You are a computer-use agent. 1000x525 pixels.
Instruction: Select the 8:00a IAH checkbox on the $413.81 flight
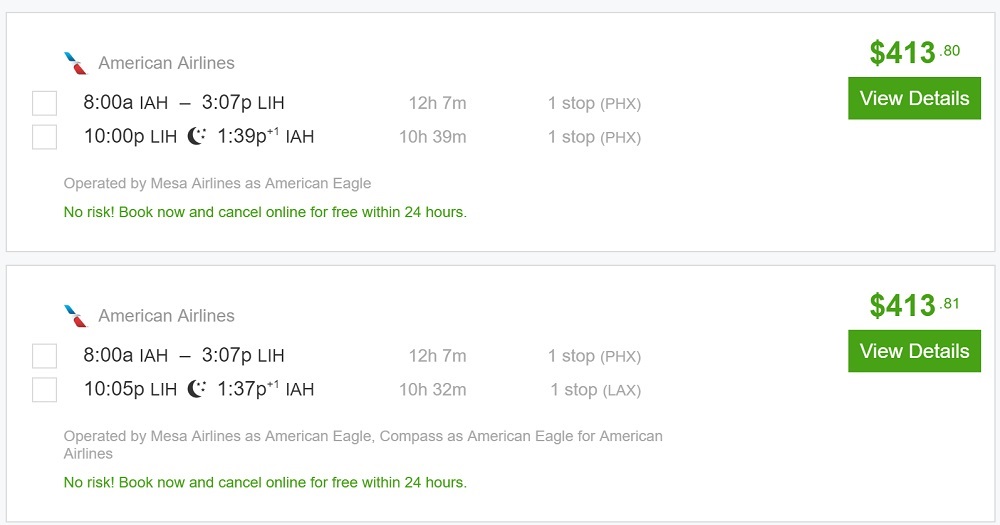[44, 356]
